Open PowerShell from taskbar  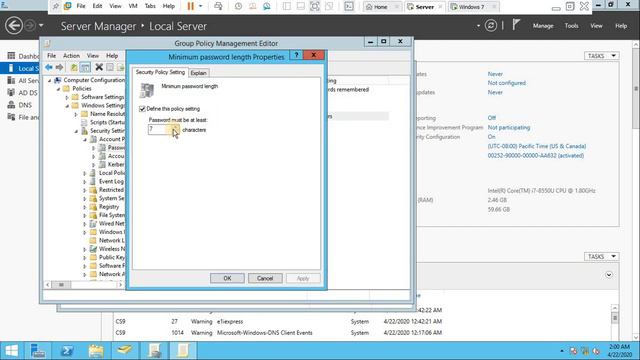pos(67,351)
